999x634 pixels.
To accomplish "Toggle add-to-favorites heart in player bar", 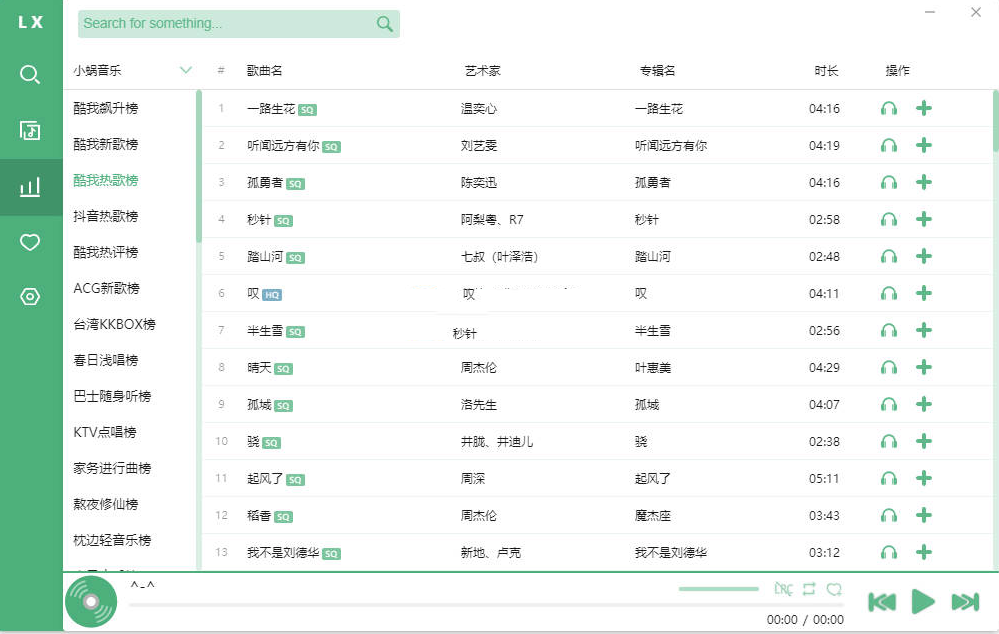I will 834,589.
